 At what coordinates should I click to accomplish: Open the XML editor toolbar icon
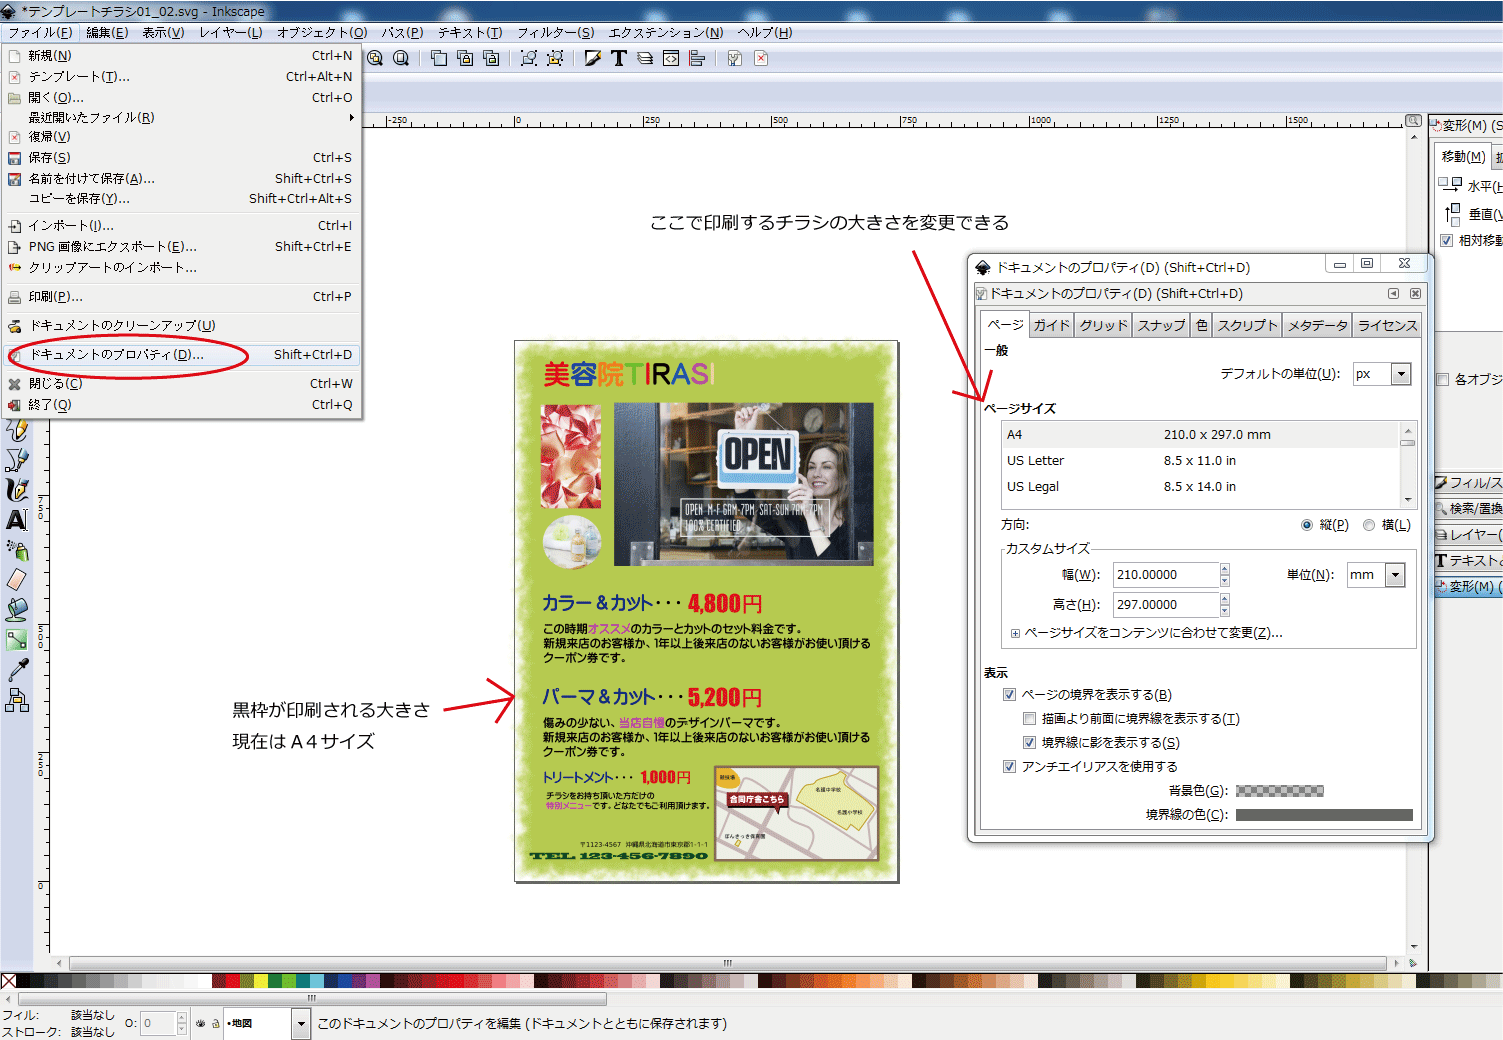[671, 58]
